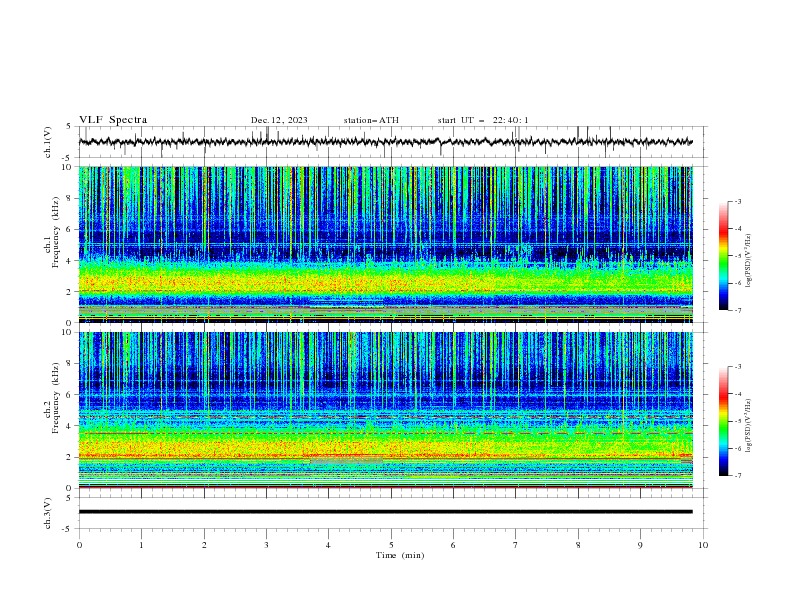This screenshot has height=612, width=792.
Task: Click the 'Time (min)' axis label
Action: tap(400, 555)
